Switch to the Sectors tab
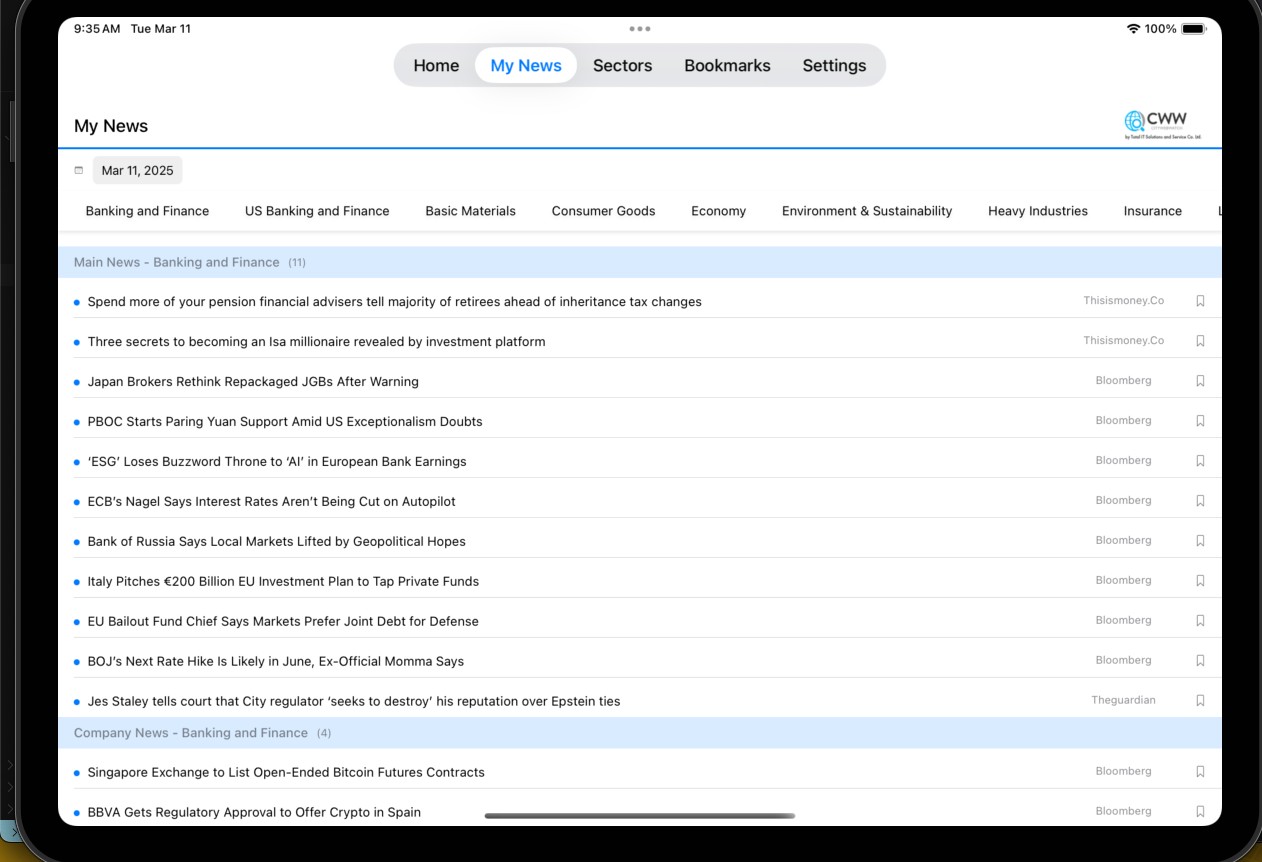 (622, 65)
